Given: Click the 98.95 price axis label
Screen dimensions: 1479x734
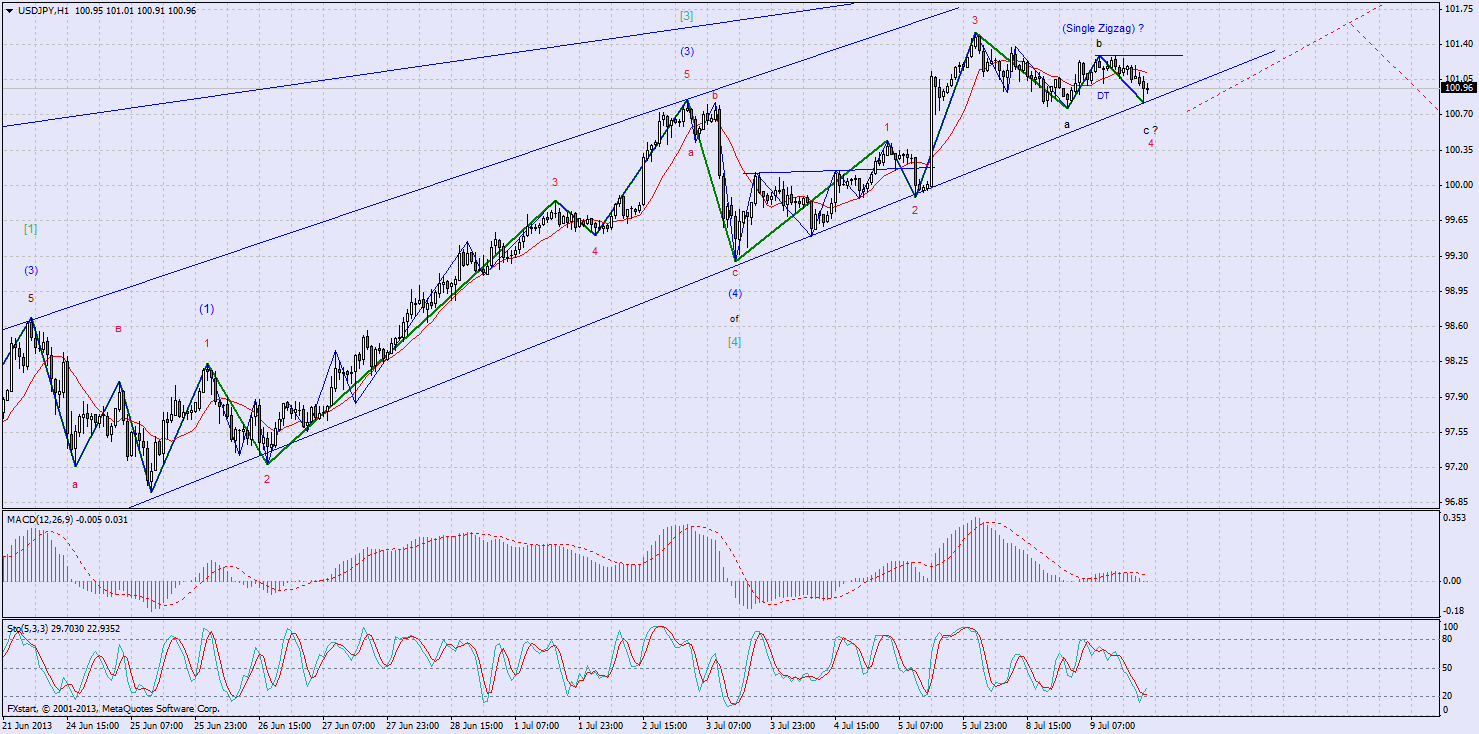Looking at the screenshot, I should click(1457, 291).
